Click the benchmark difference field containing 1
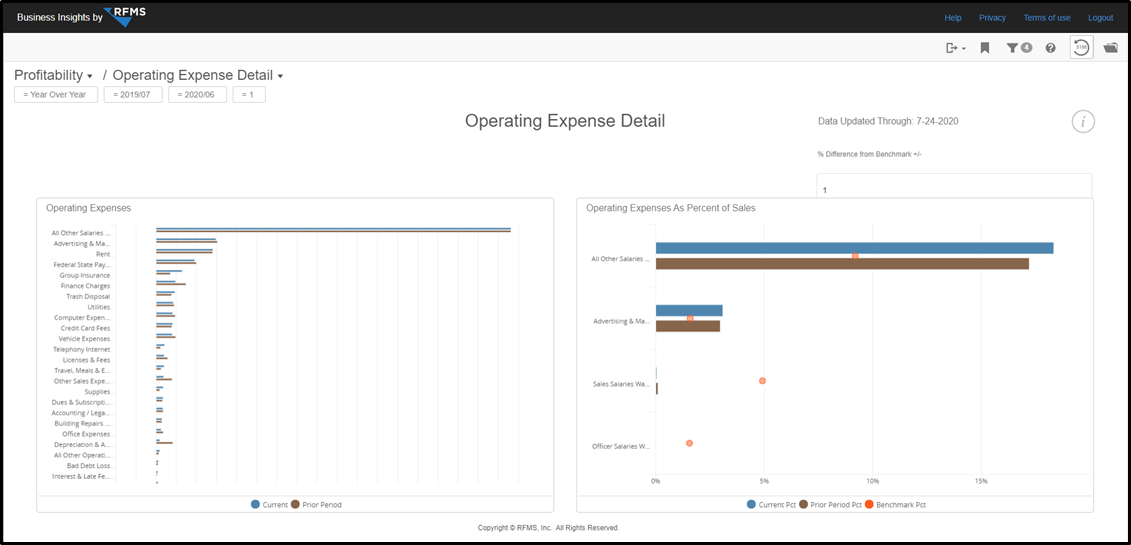This screenshot has width=1131, height=545. [x=954, y=186]
